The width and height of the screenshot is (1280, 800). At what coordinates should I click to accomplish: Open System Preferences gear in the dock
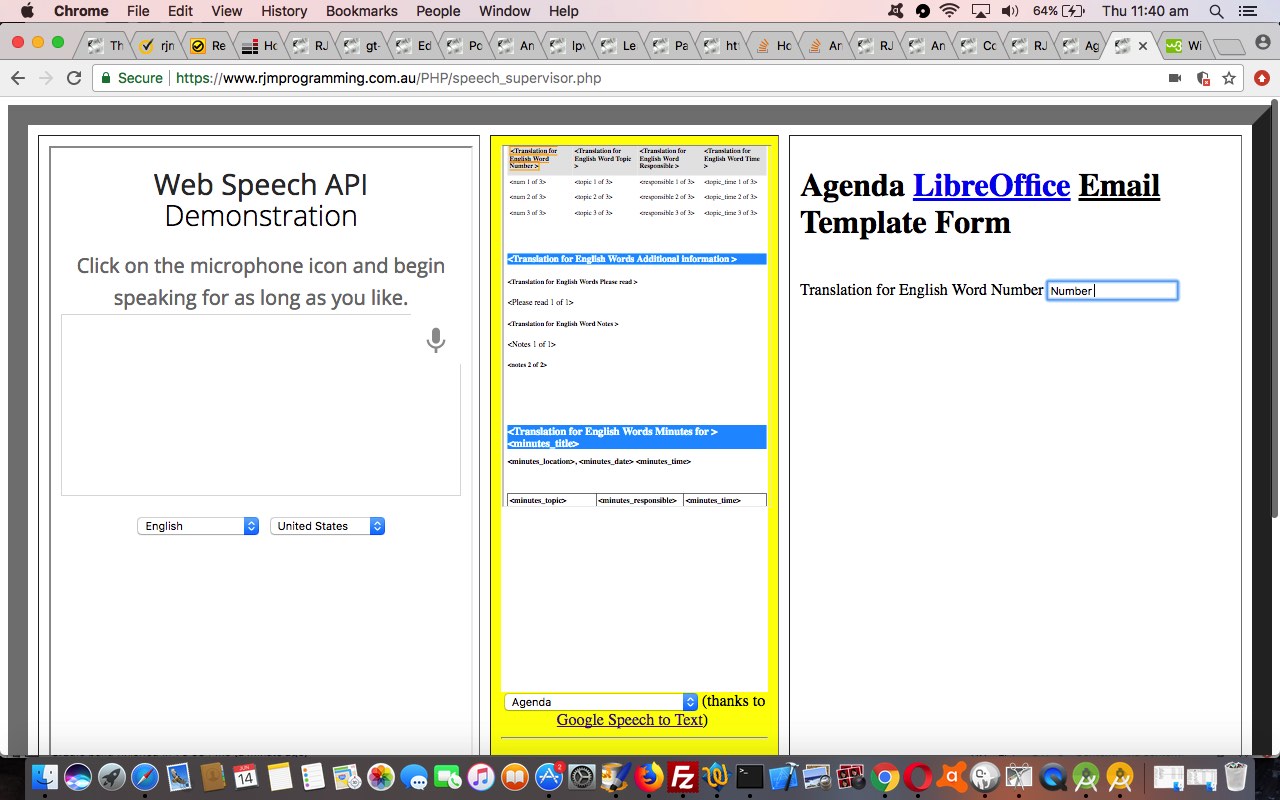point(582,777)
